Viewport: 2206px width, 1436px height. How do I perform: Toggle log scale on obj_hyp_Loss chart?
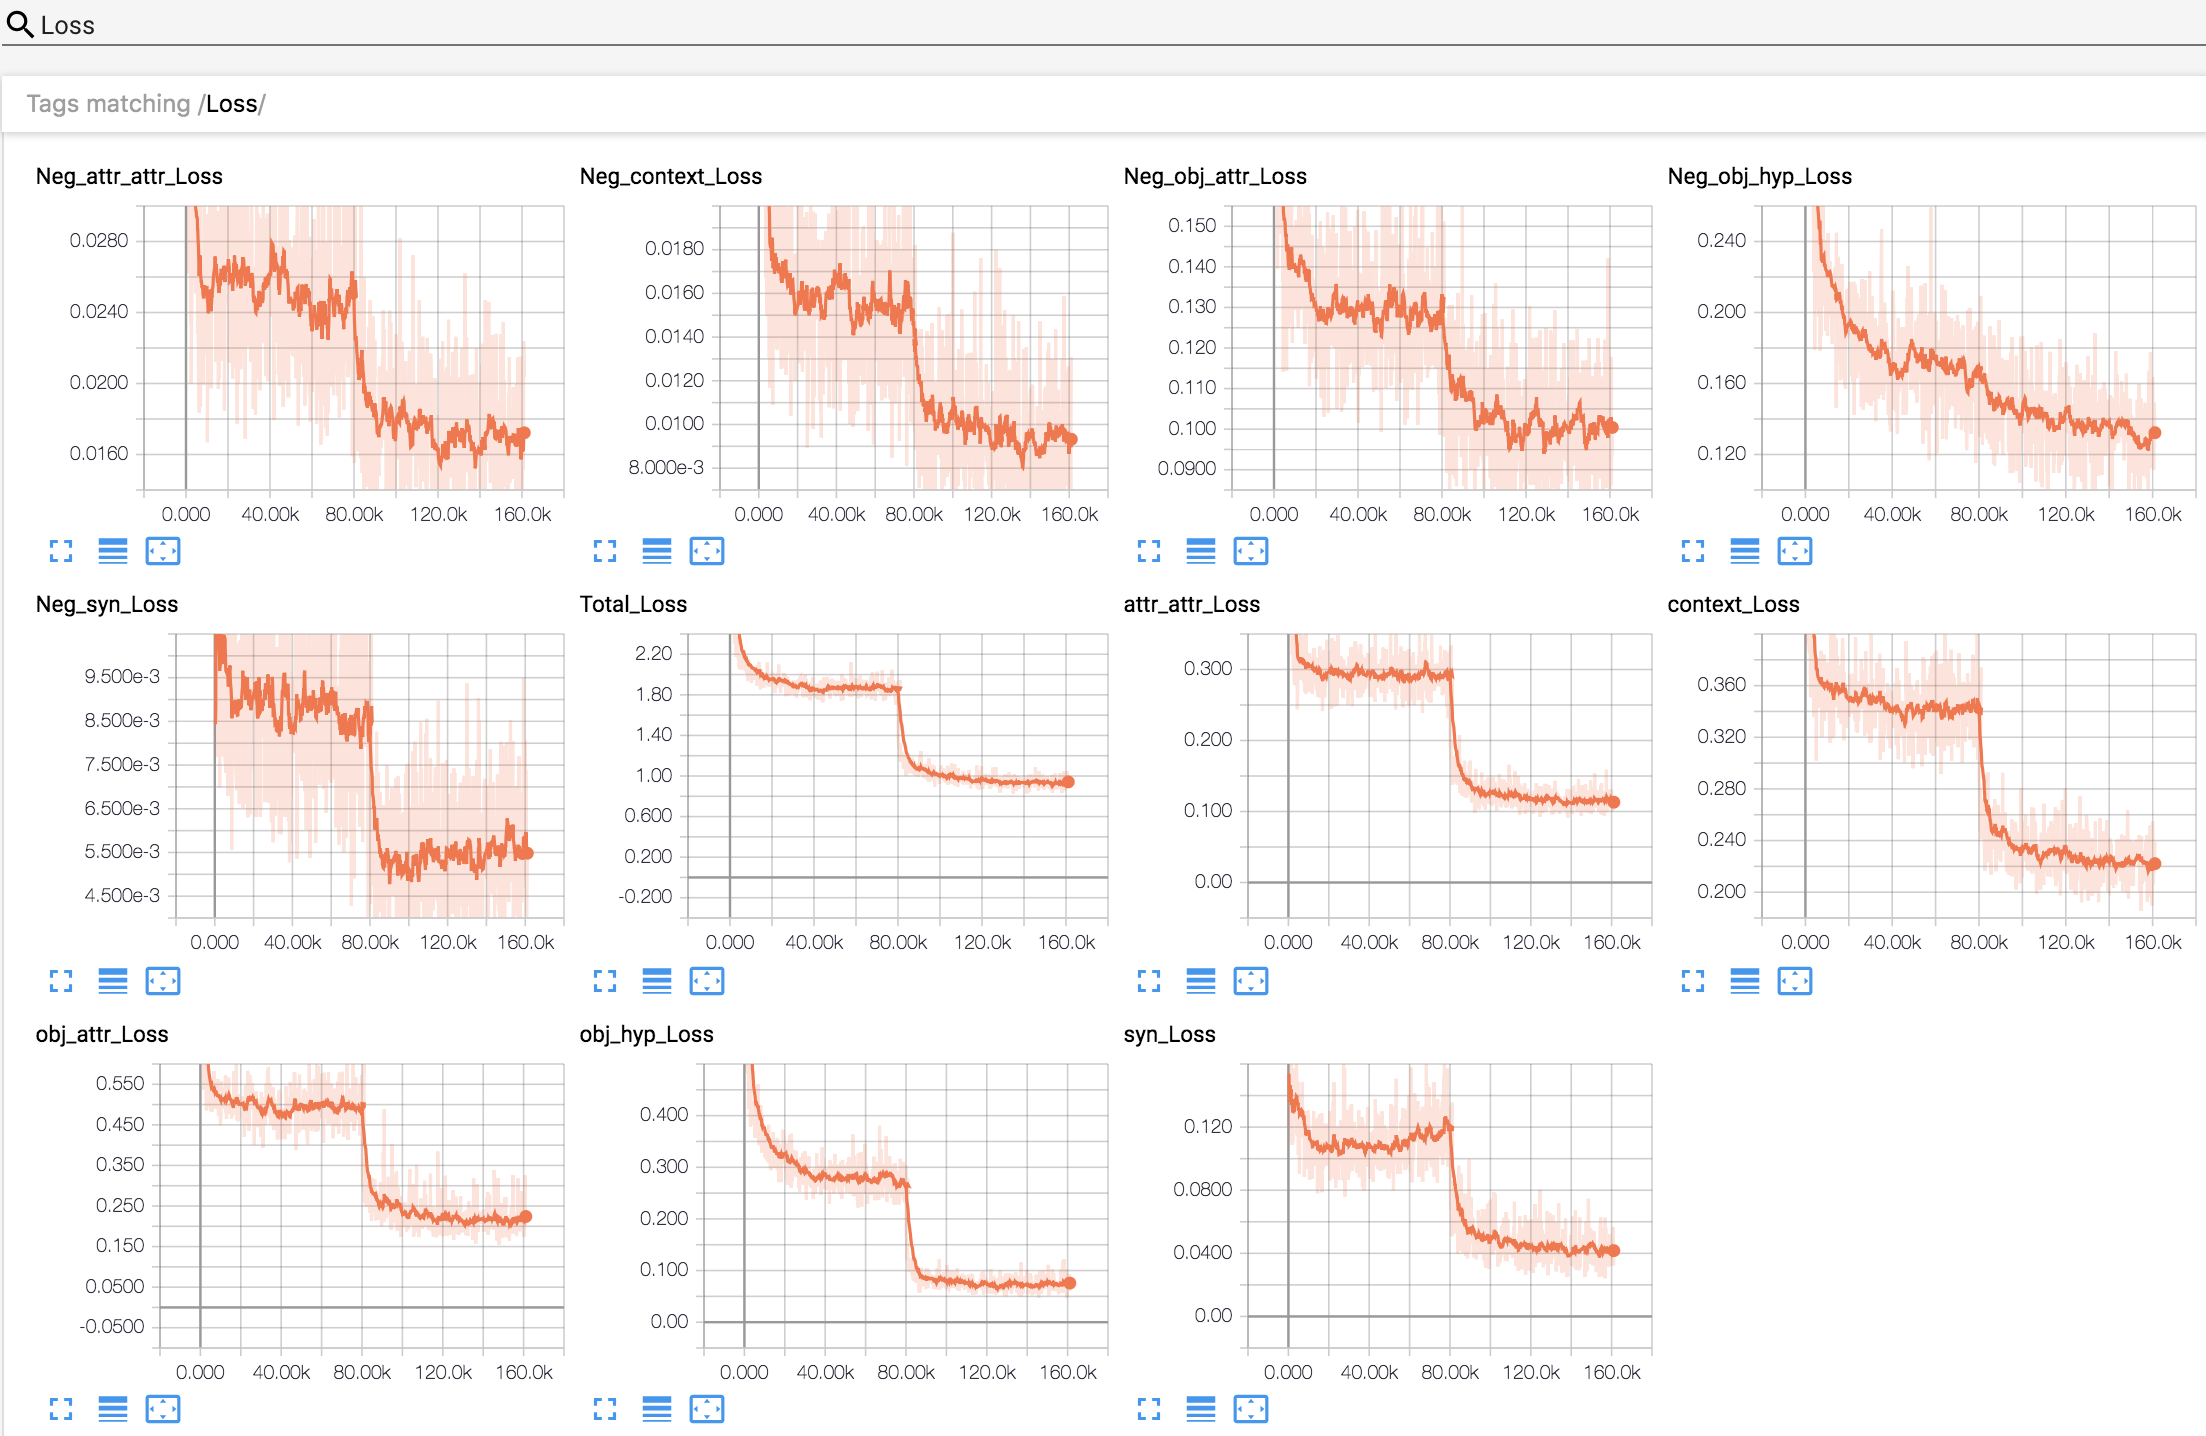click(656, 1409)
